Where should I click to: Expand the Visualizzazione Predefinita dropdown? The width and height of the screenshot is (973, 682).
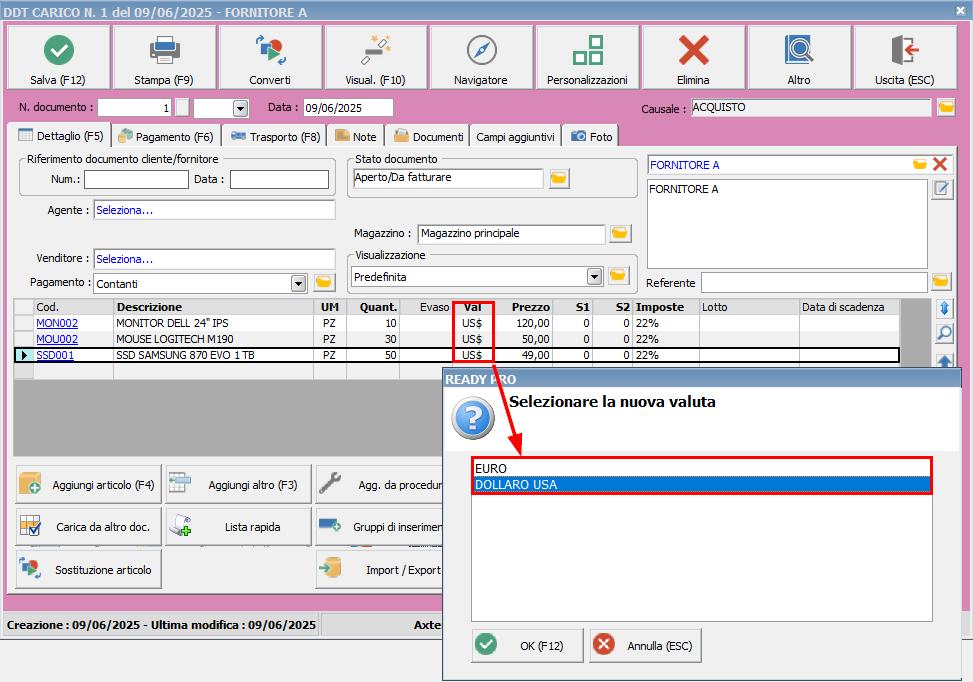pos(594,277)
